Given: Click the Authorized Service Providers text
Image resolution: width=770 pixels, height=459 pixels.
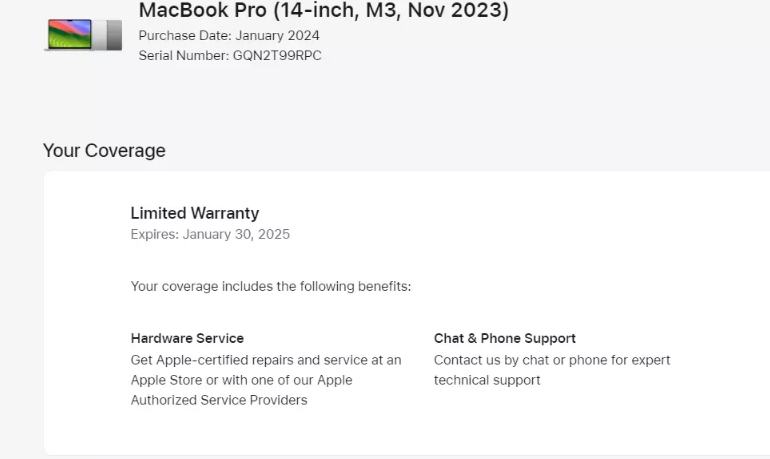Looking at the screenshot, I should click(x=218, y=400).
